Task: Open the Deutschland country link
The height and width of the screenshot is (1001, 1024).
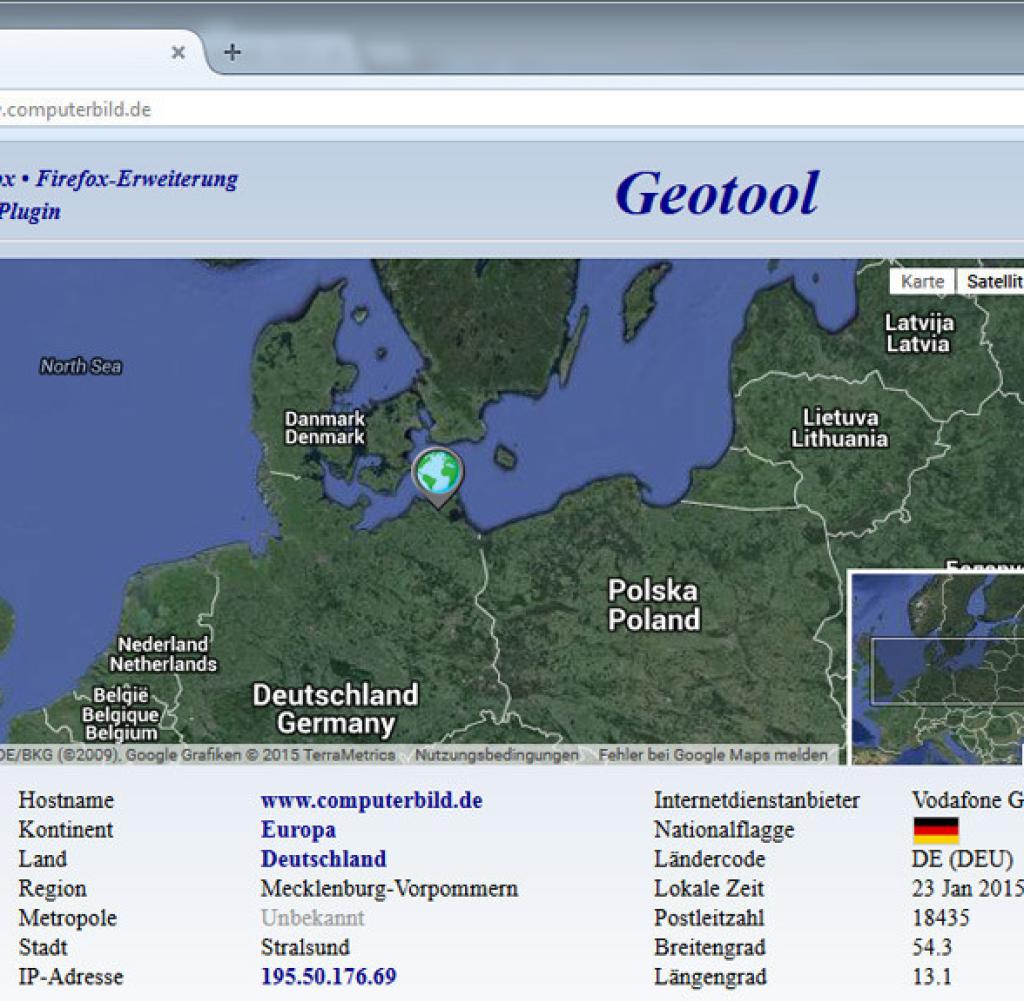Action: pyautogui.click(x=323, y=859)
